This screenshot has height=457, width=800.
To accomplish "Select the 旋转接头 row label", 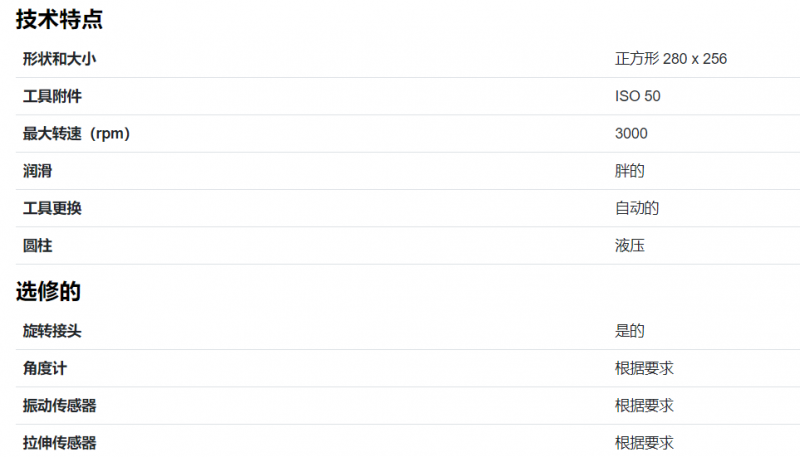I will (x=52, y=331).
